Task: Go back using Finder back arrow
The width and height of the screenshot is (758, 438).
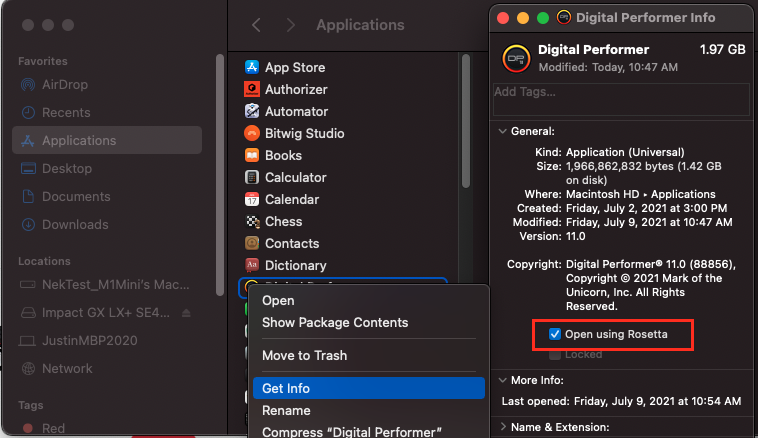Action: [x=257, y=25]
